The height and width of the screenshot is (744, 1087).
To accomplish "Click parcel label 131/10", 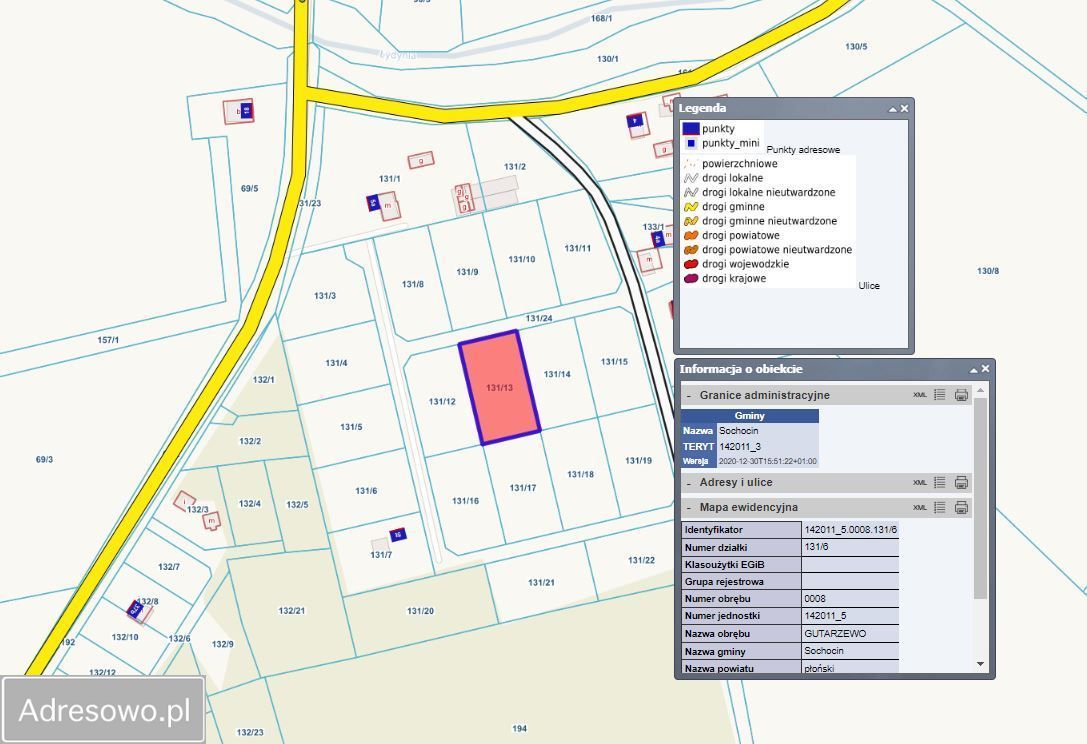I will point(521,259).
